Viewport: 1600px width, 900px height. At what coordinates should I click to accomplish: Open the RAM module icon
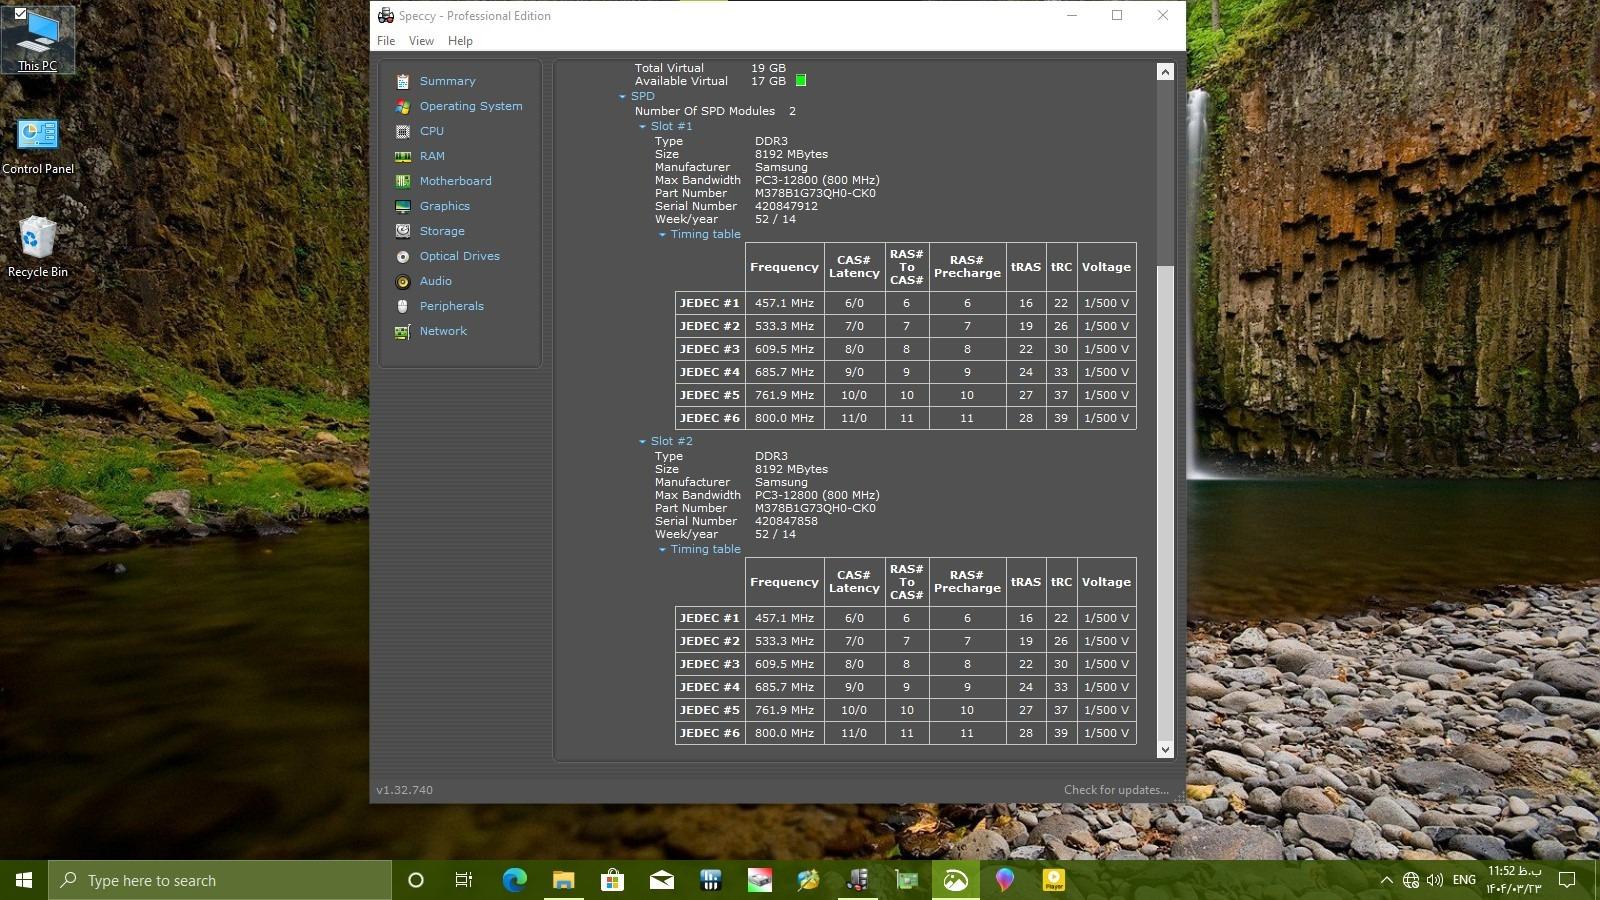tap(403, 156)
